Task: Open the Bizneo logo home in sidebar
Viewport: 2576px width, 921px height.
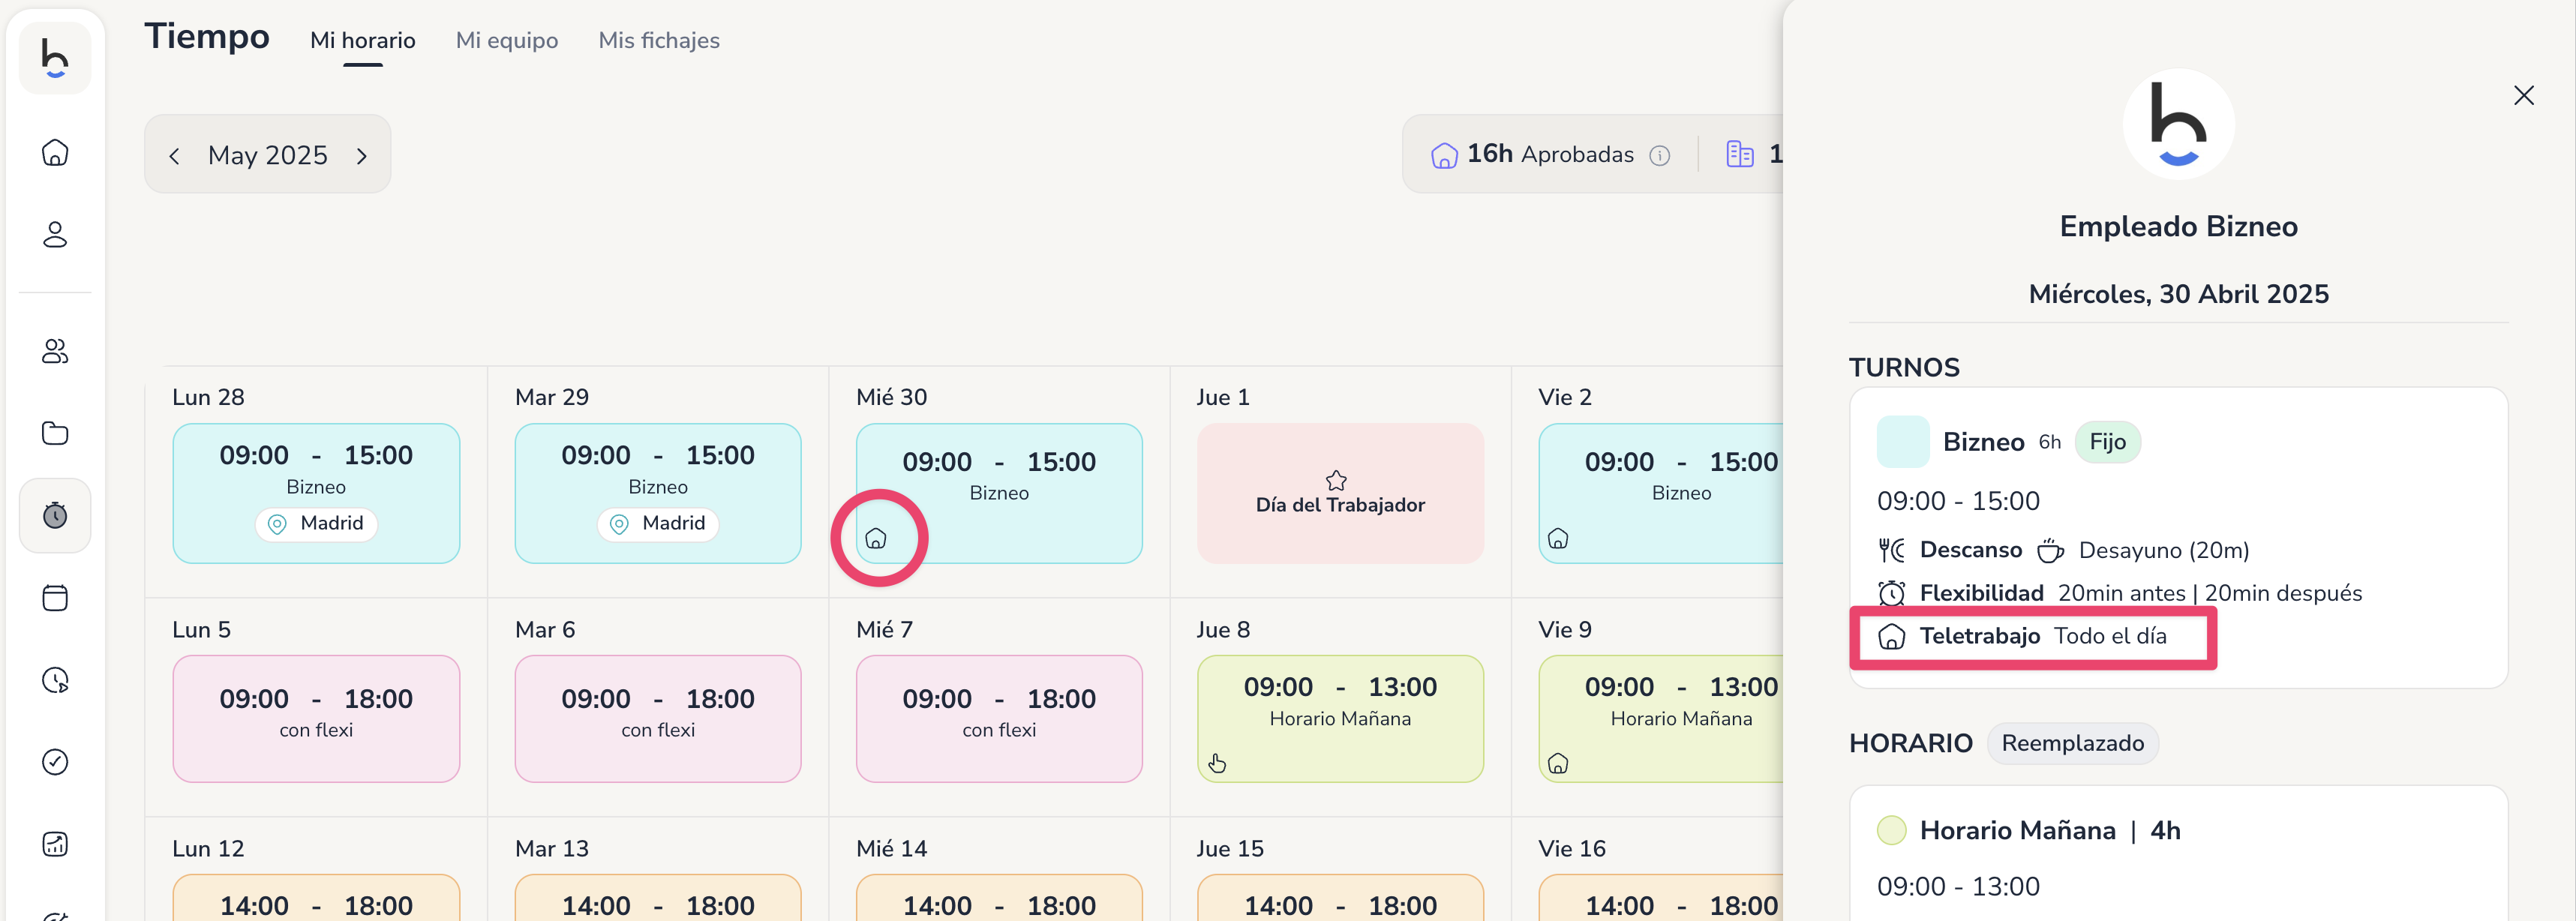Action: 55,58
